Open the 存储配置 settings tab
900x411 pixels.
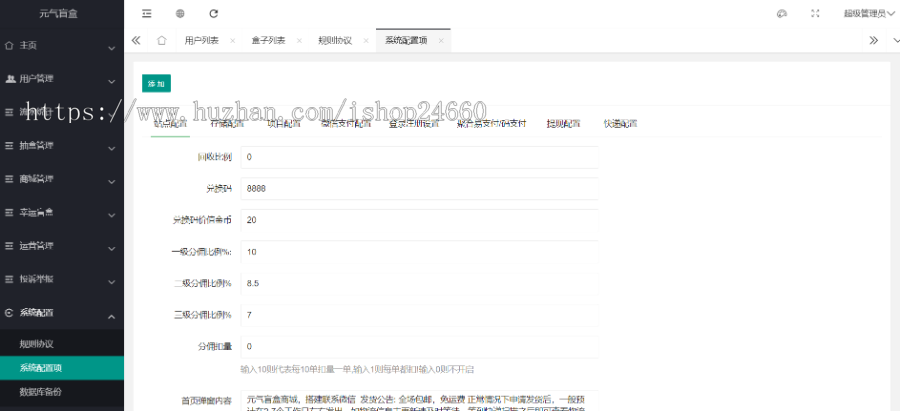click(227, 123)
